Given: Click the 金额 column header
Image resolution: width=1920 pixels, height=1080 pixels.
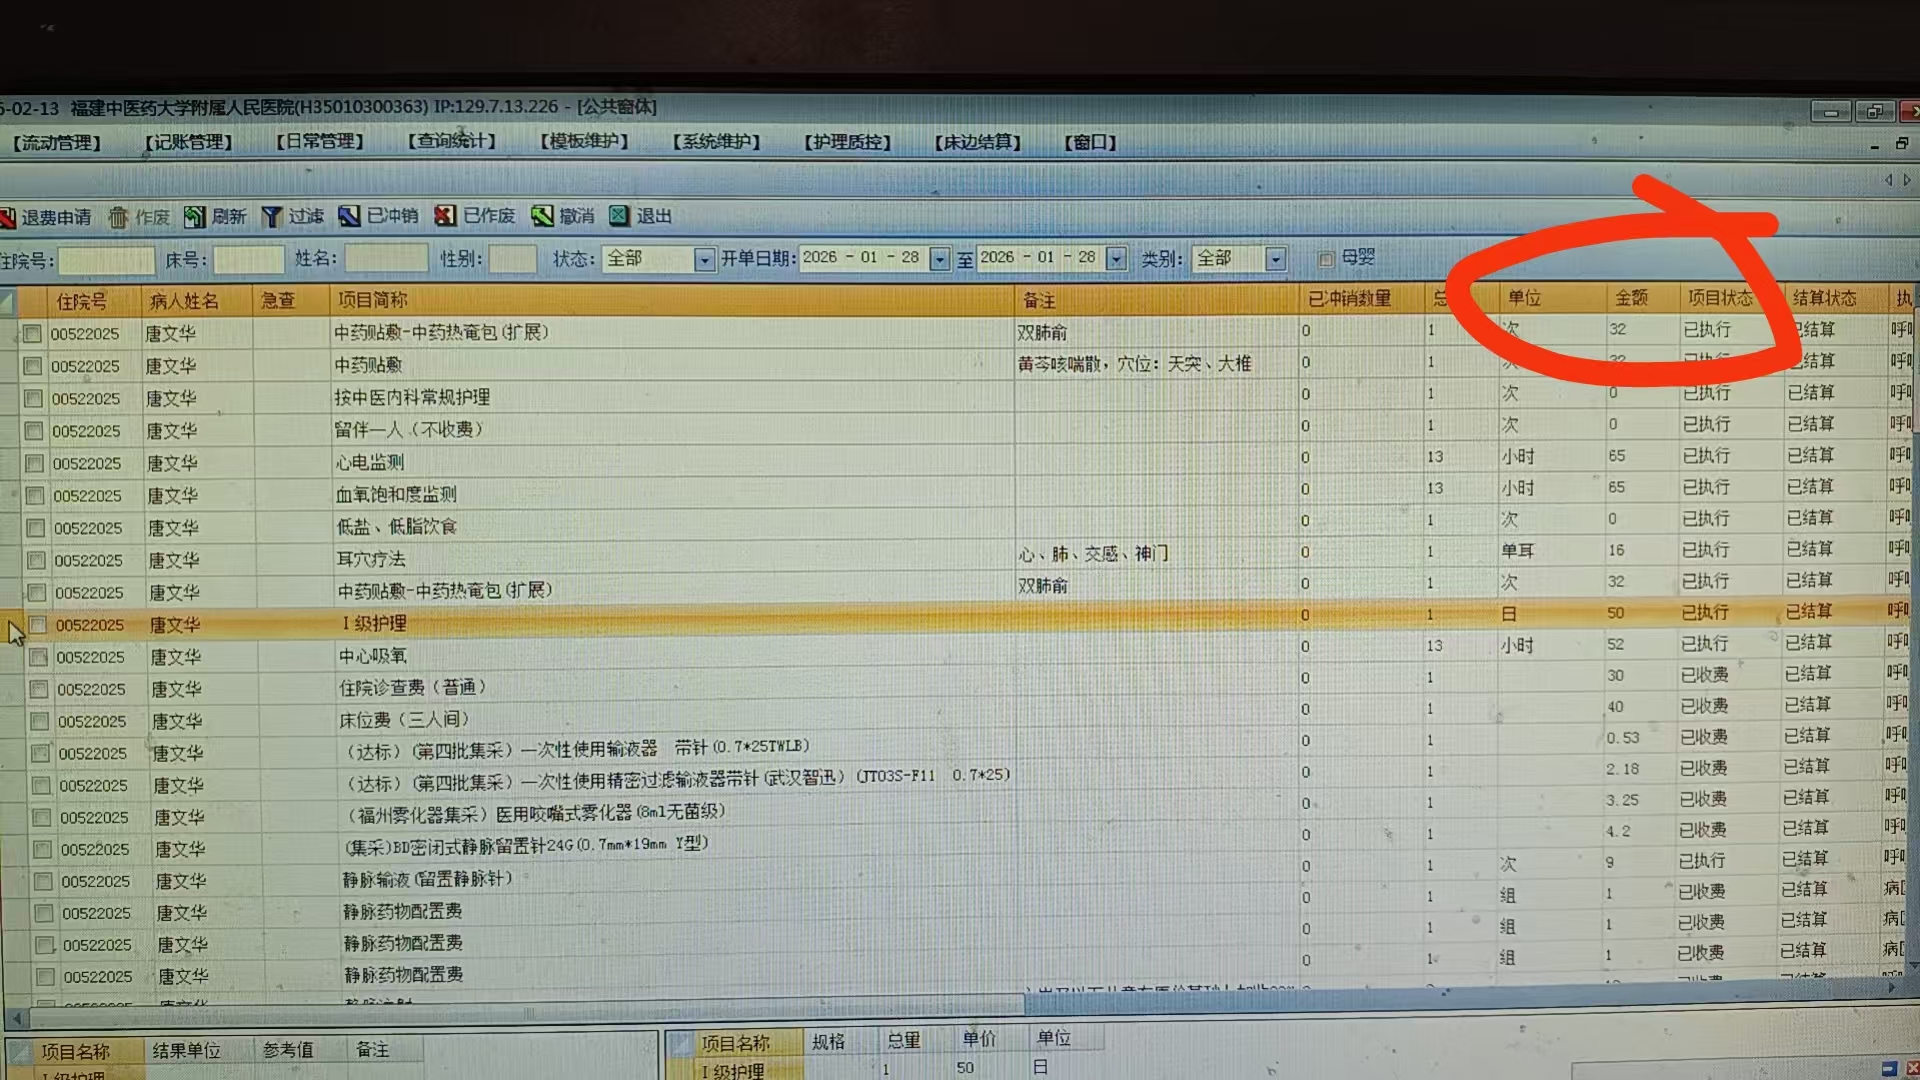Looking at the screenshot, I should 1631,298.
